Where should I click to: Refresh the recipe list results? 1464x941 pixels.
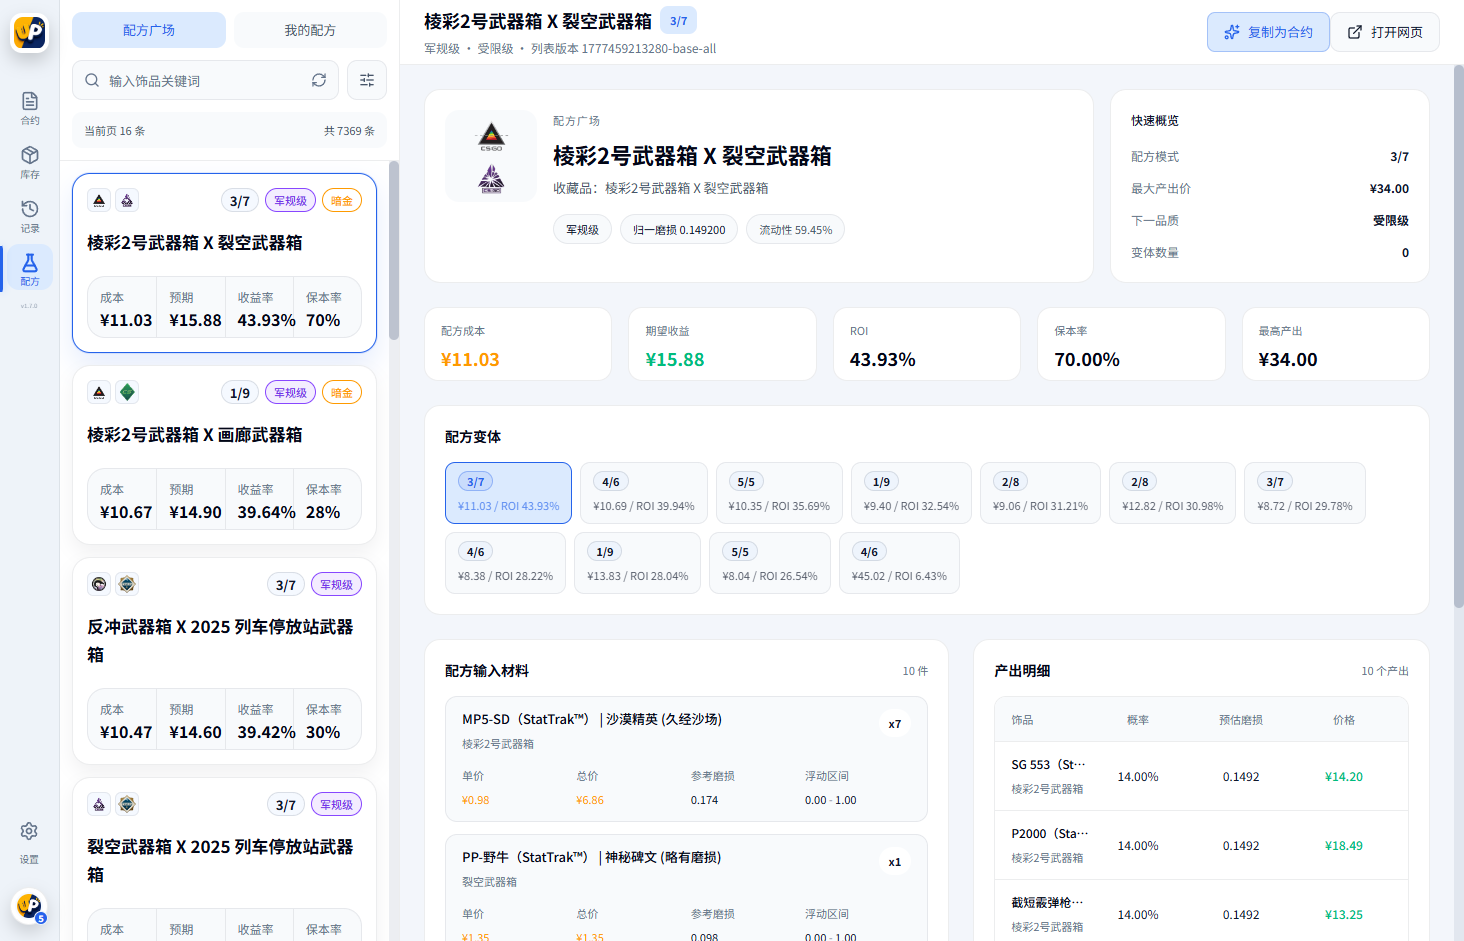click(319, 80)
